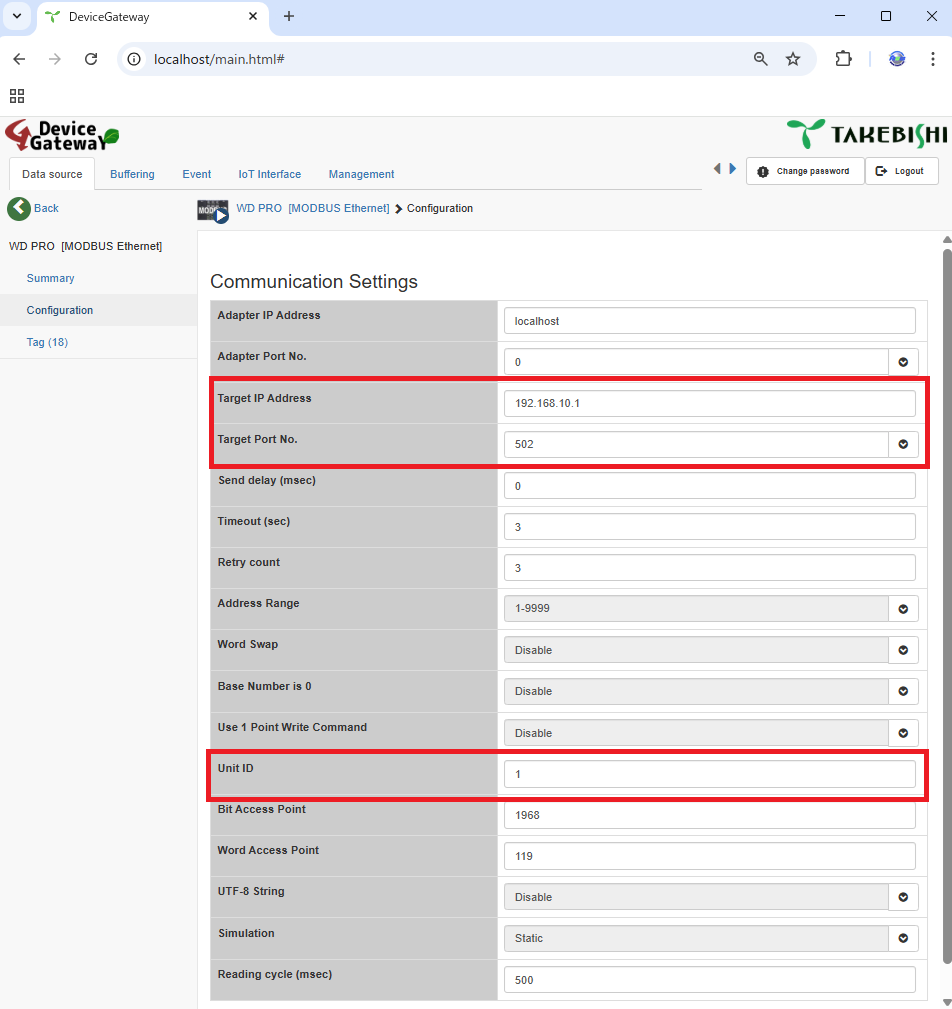Open the IoT Interface tab
Viewport: 952px width, 1009px height.
[x=269, y=174]
